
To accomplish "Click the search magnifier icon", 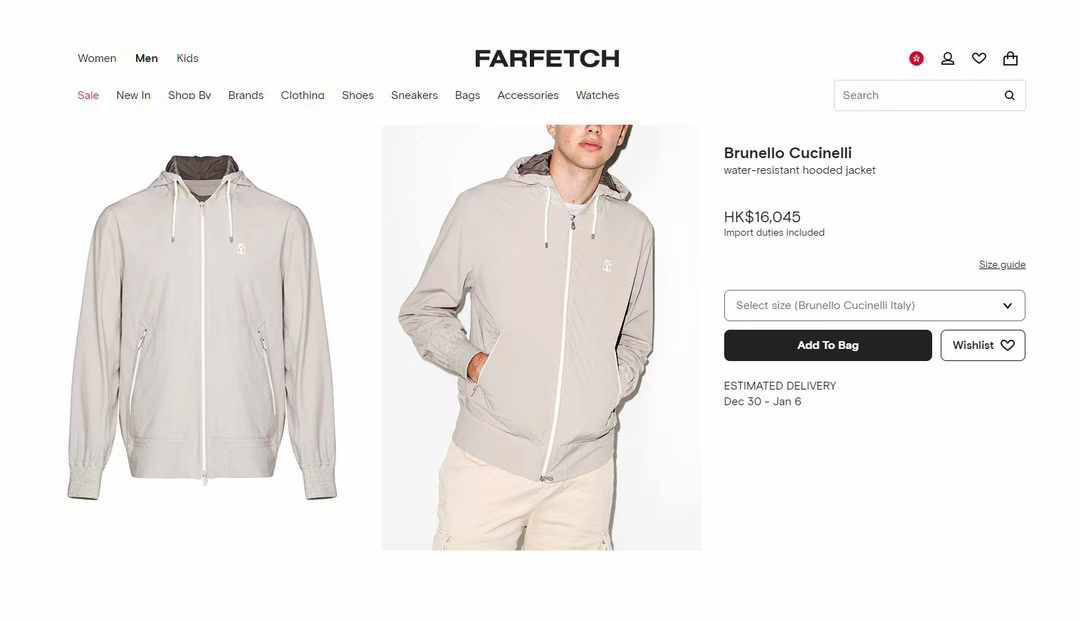I will click(1009, 95).
